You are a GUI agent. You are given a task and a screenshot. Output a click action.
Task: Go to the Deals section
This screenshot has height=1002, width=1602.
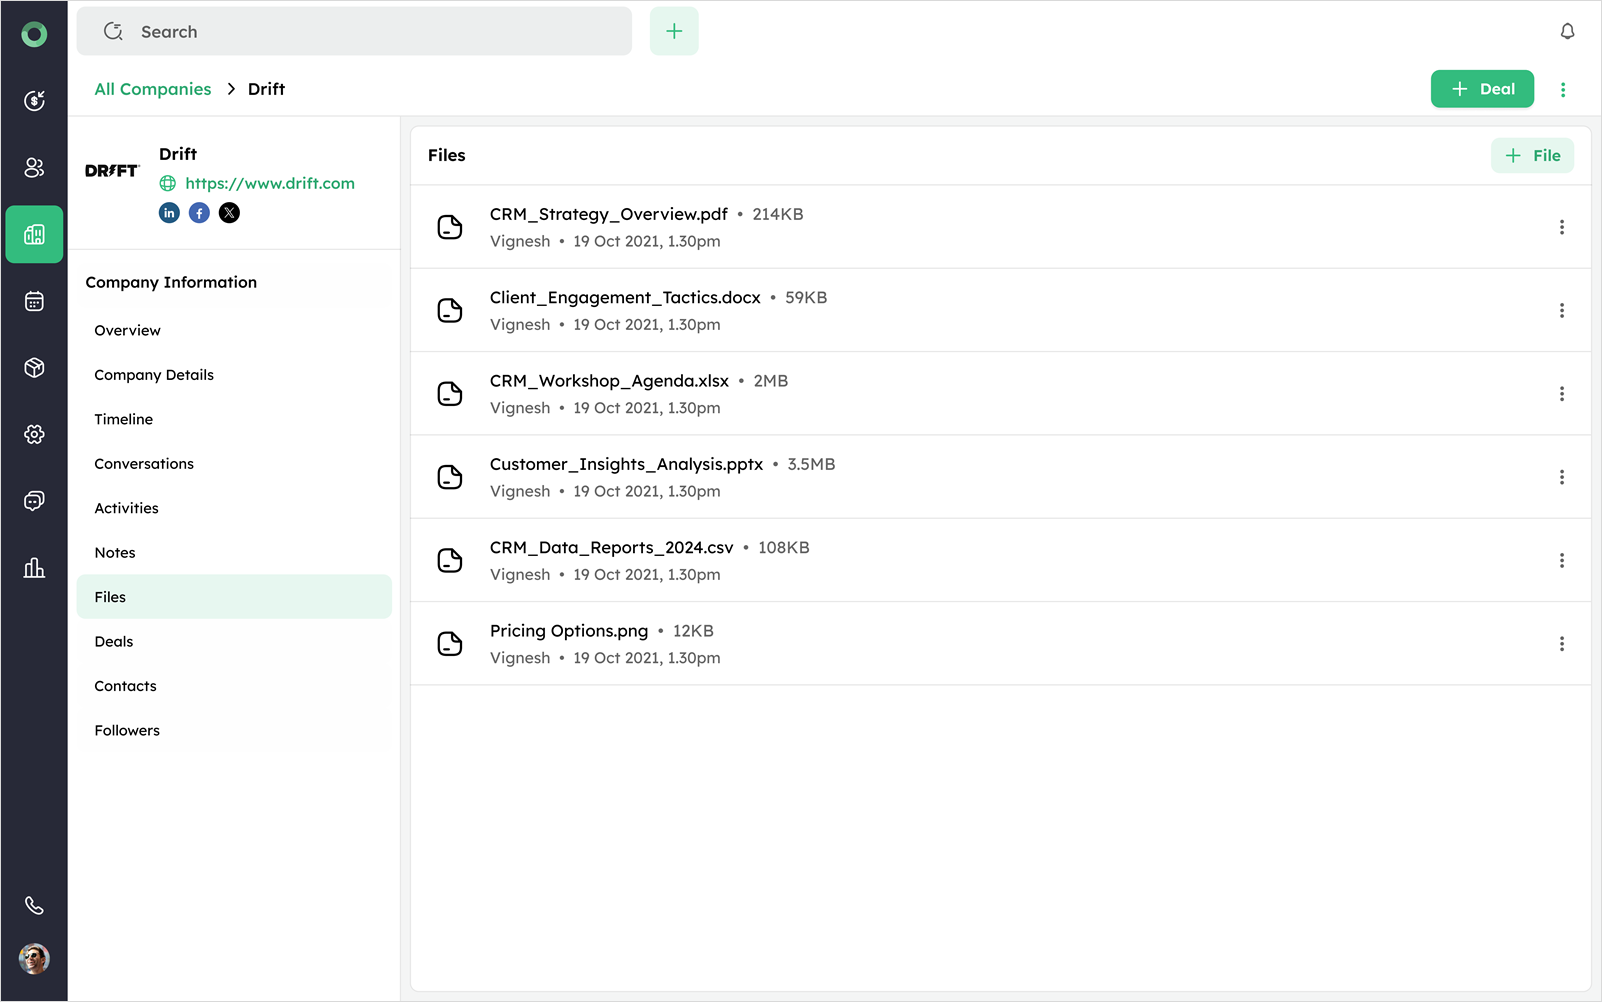(114, 642)
